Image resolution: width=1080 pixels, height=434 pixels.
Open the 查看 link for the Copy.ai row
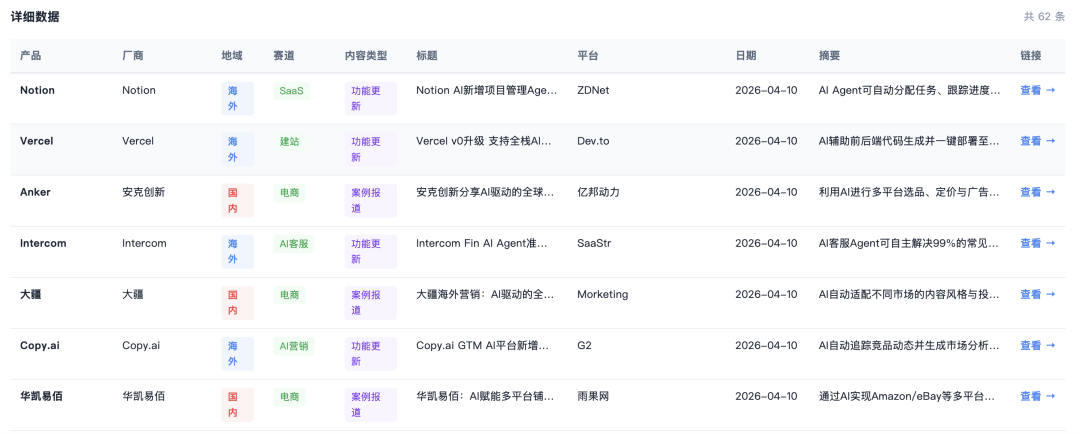(1037, 345)
